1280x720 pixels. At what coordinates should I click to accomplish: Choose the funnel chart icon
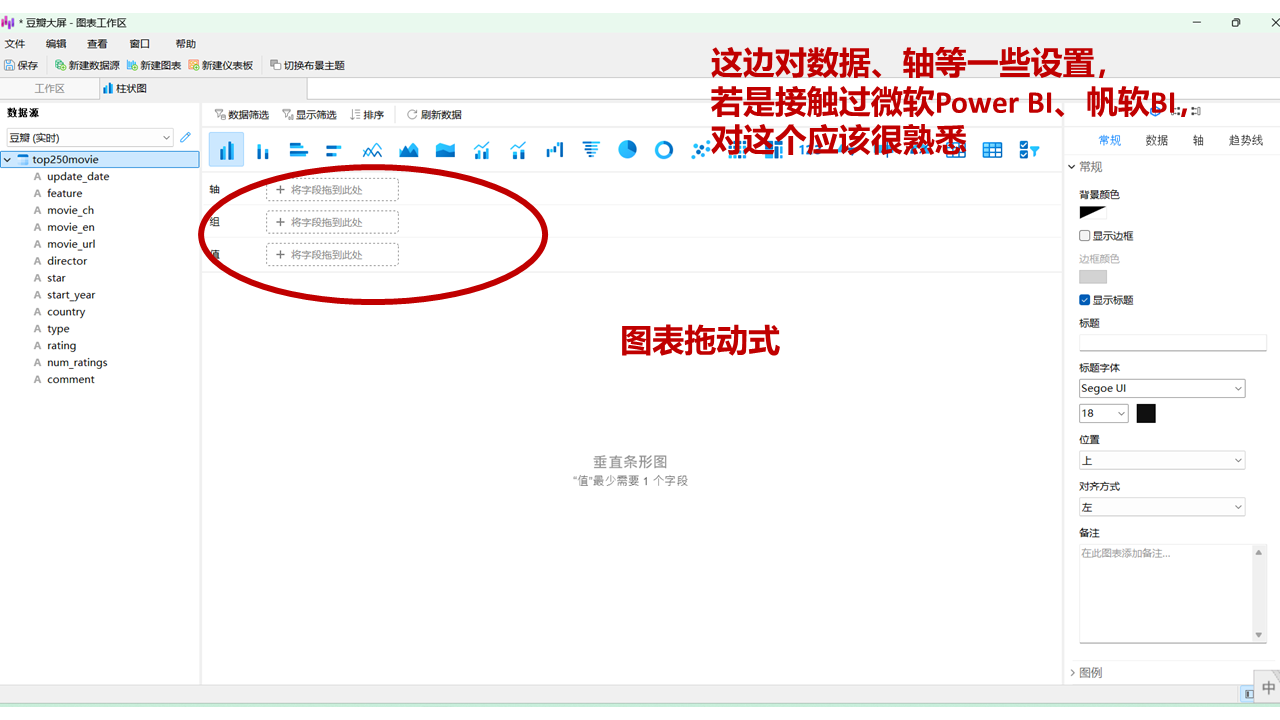click(x=591, y=150)
